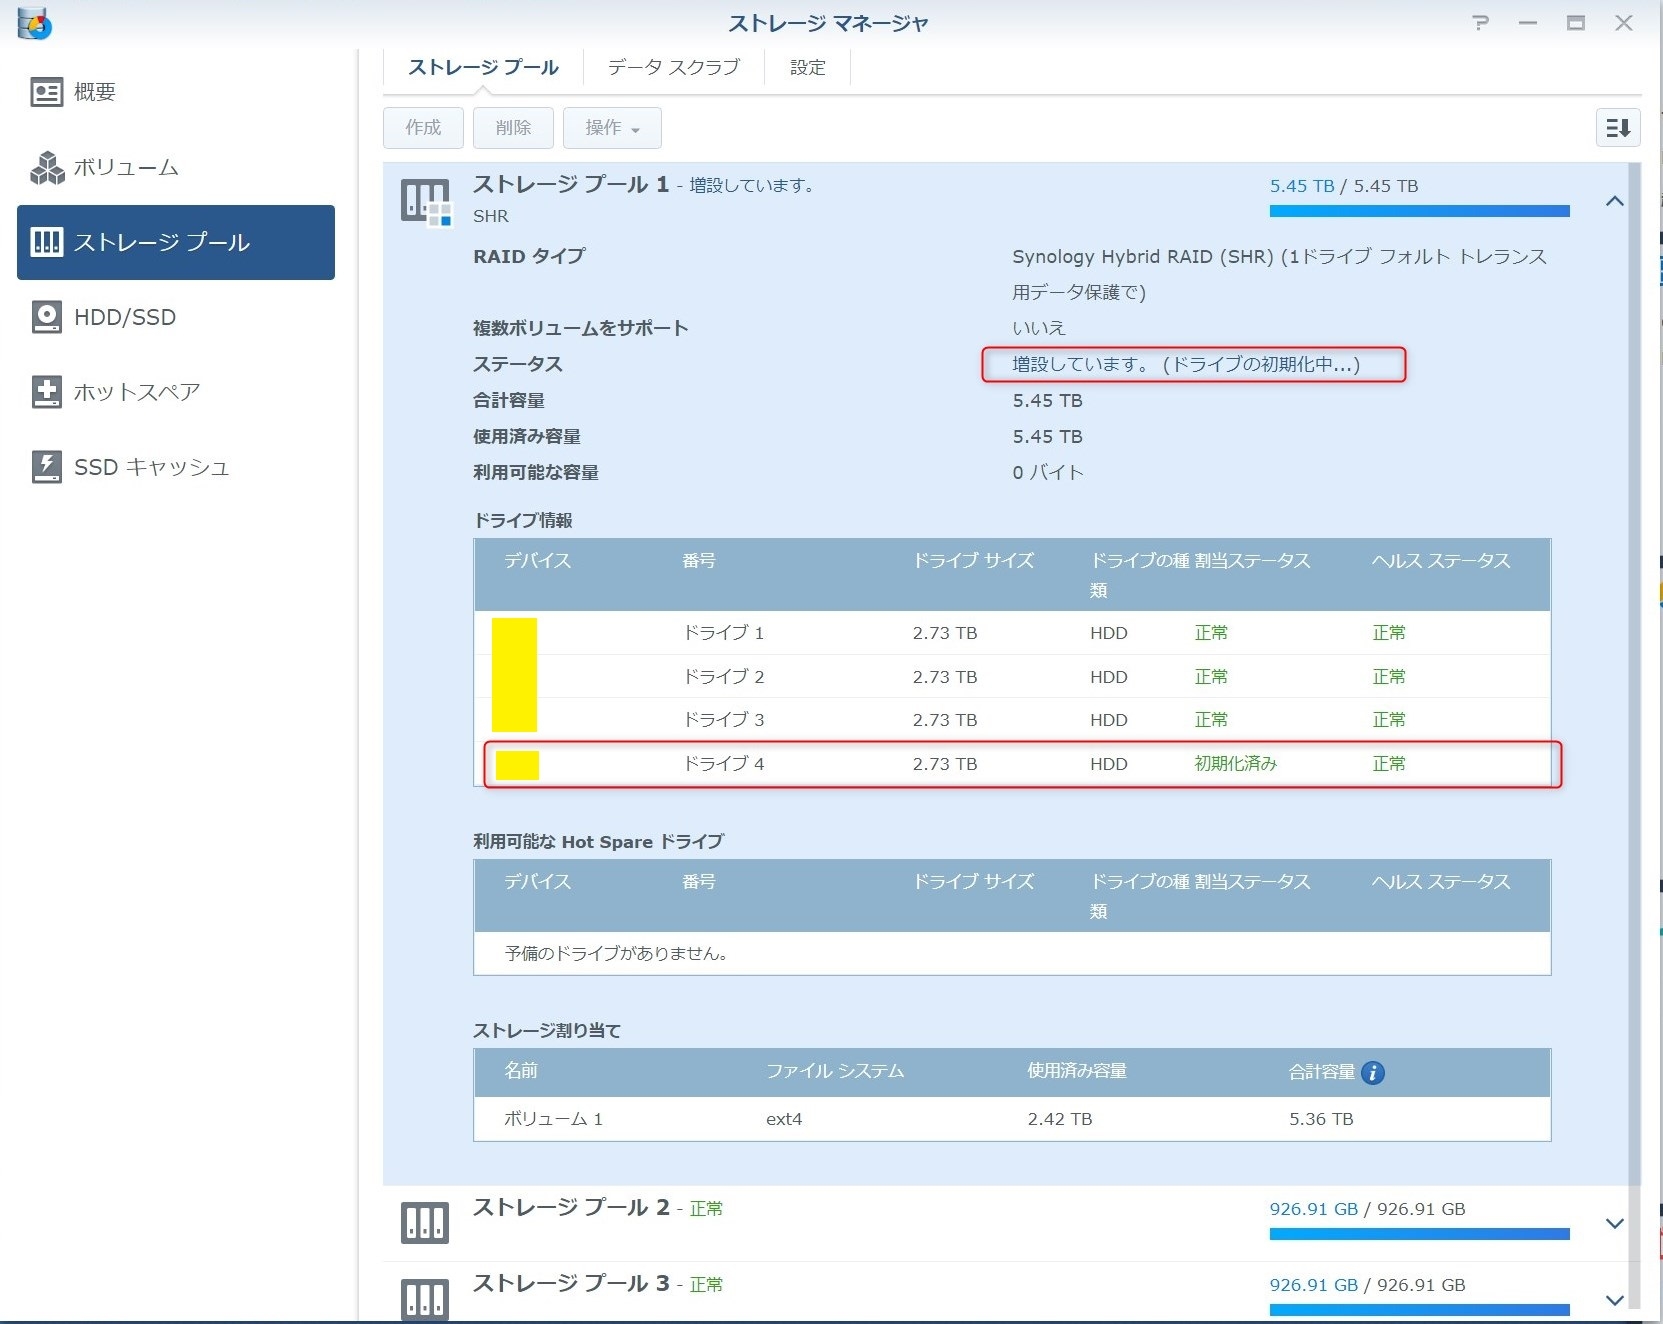Go to SSD キャッシュ icon
The width and height of the screenshot is (1663, 1324).
point(46,467)
